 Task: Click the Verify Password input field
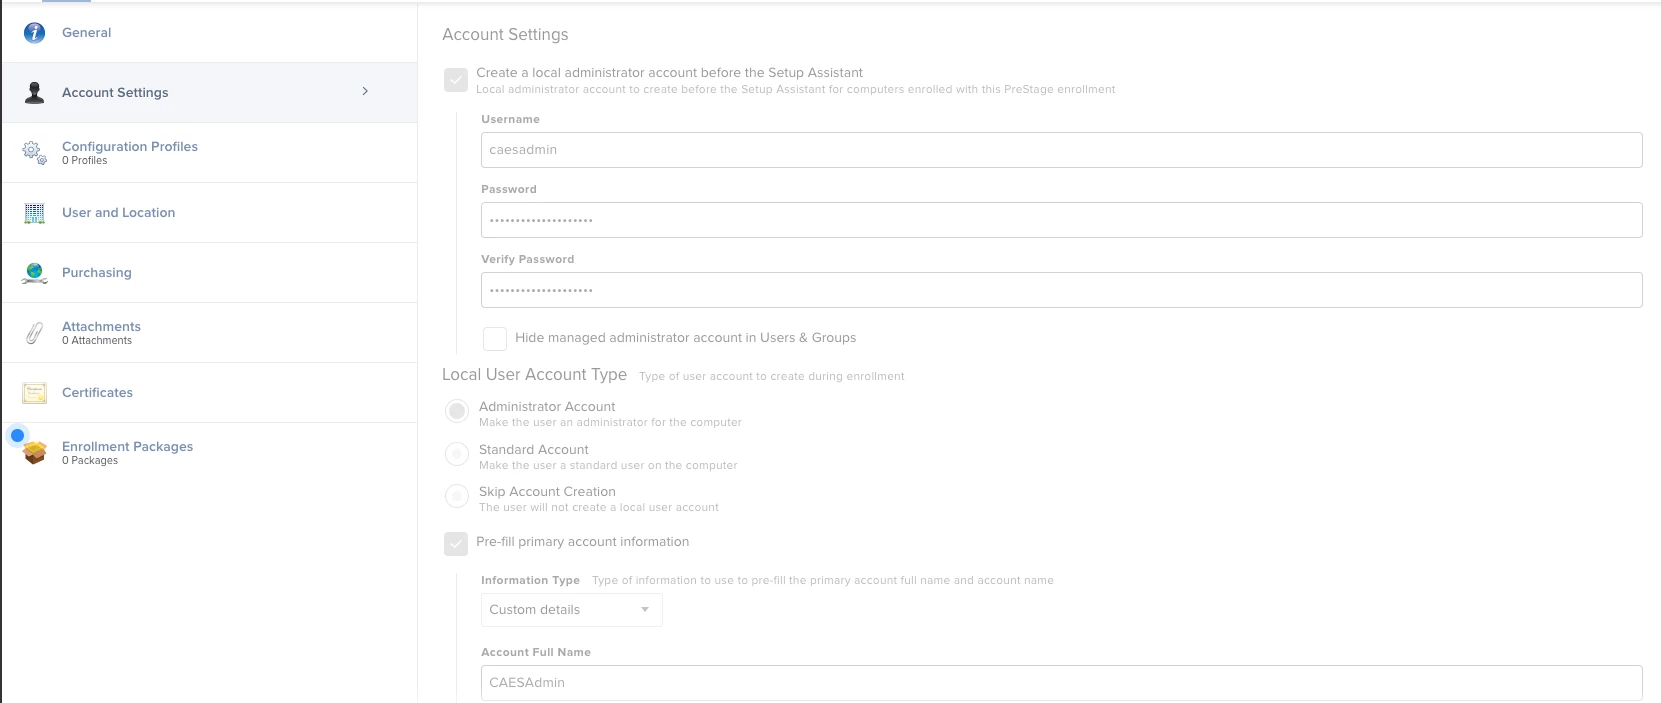tap(1062, 290)
